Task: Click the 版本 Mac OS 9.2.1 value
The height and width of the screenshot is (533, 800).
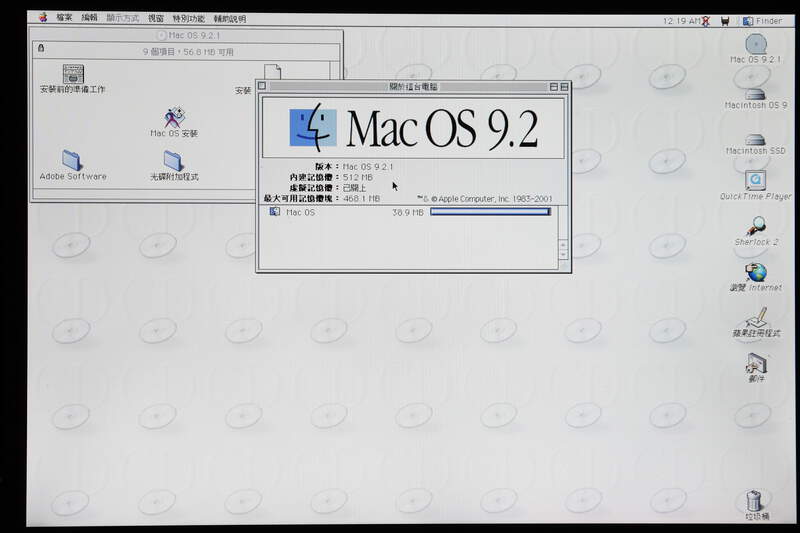Action: click(368, 167)
